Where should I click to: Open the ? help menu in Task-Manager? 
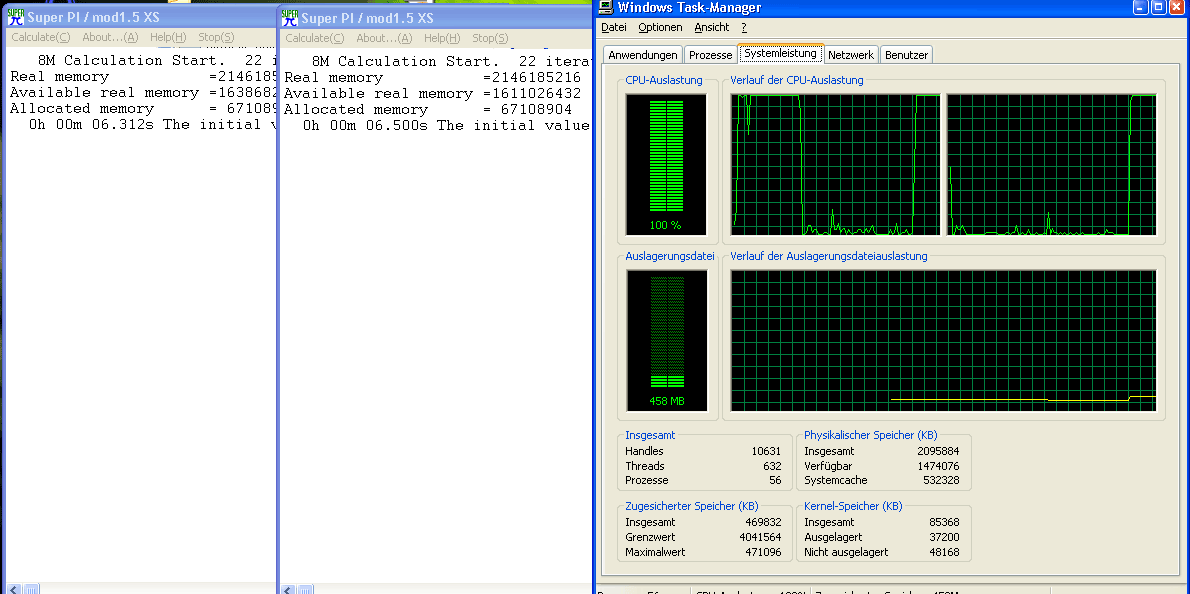pyautogui.click(x=744, y=27)
